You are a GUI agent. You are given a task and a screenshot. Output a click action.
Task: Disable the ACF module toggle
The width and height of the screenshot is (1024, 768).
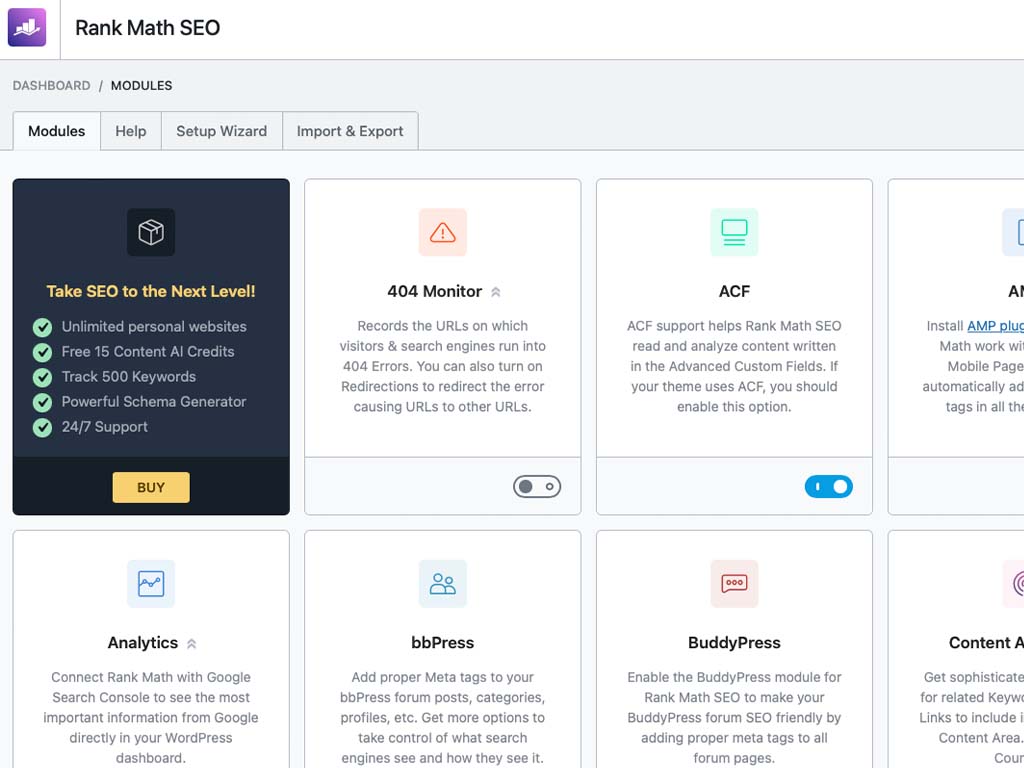(x=829, y=486)
